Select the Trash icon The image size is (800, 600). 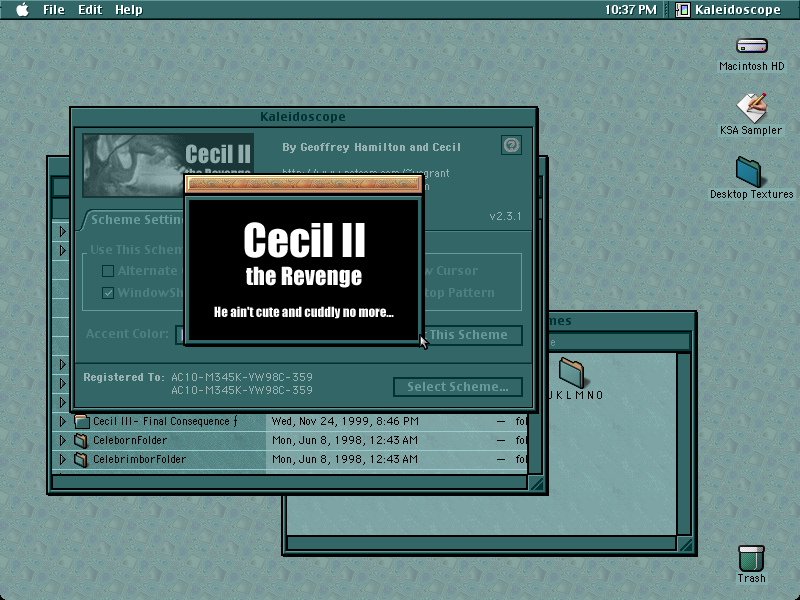tap(751, 558)
